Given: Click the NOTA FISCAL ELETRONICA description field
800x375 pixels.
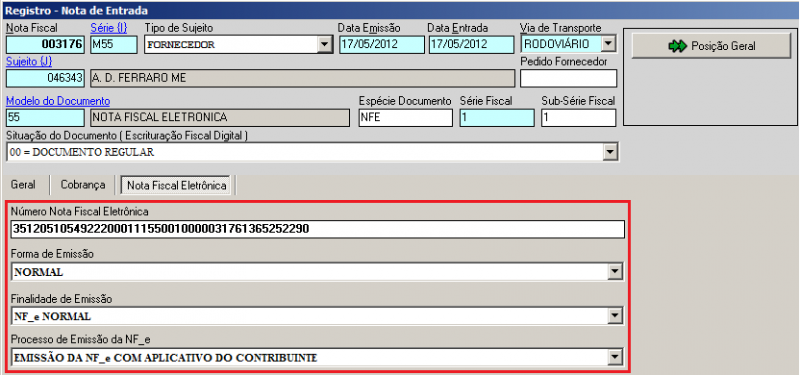Looking at the screenshot, I should pyautogui.click(x=219, y=117).
